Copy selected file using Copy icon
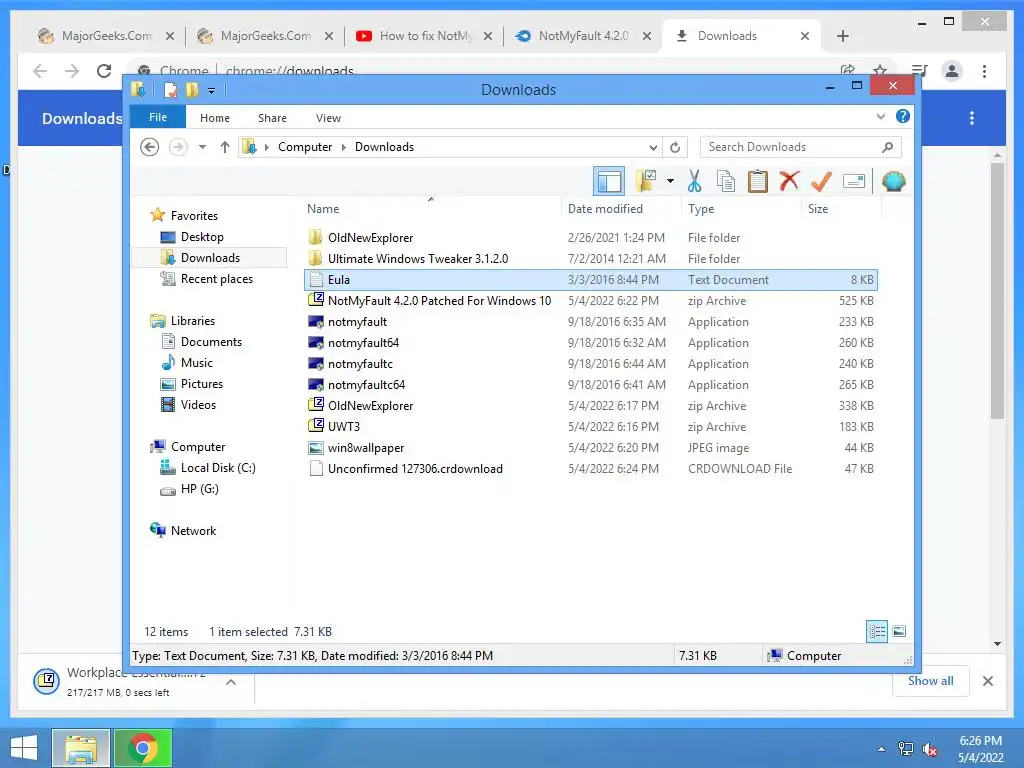This screenshot has height=768, width=1024. pos(726,181)
